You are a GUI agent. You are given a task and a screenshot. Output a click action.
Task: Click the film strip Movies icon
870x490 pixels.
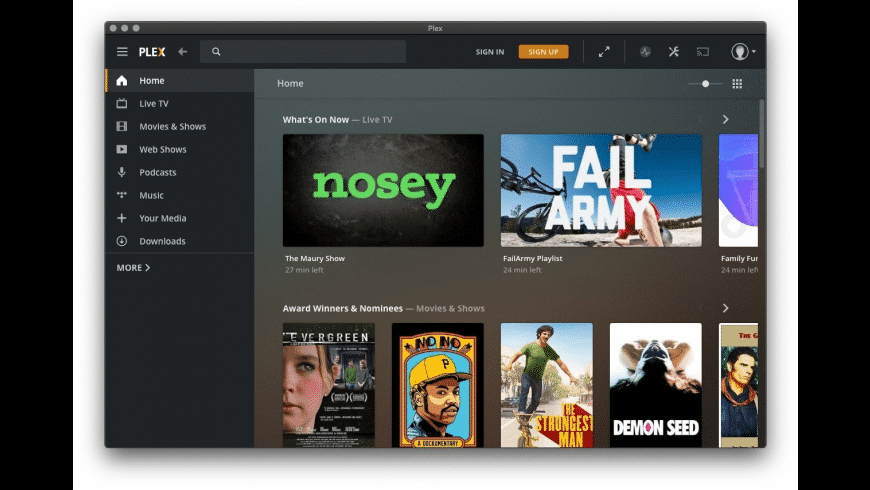(x=122, y=127)
